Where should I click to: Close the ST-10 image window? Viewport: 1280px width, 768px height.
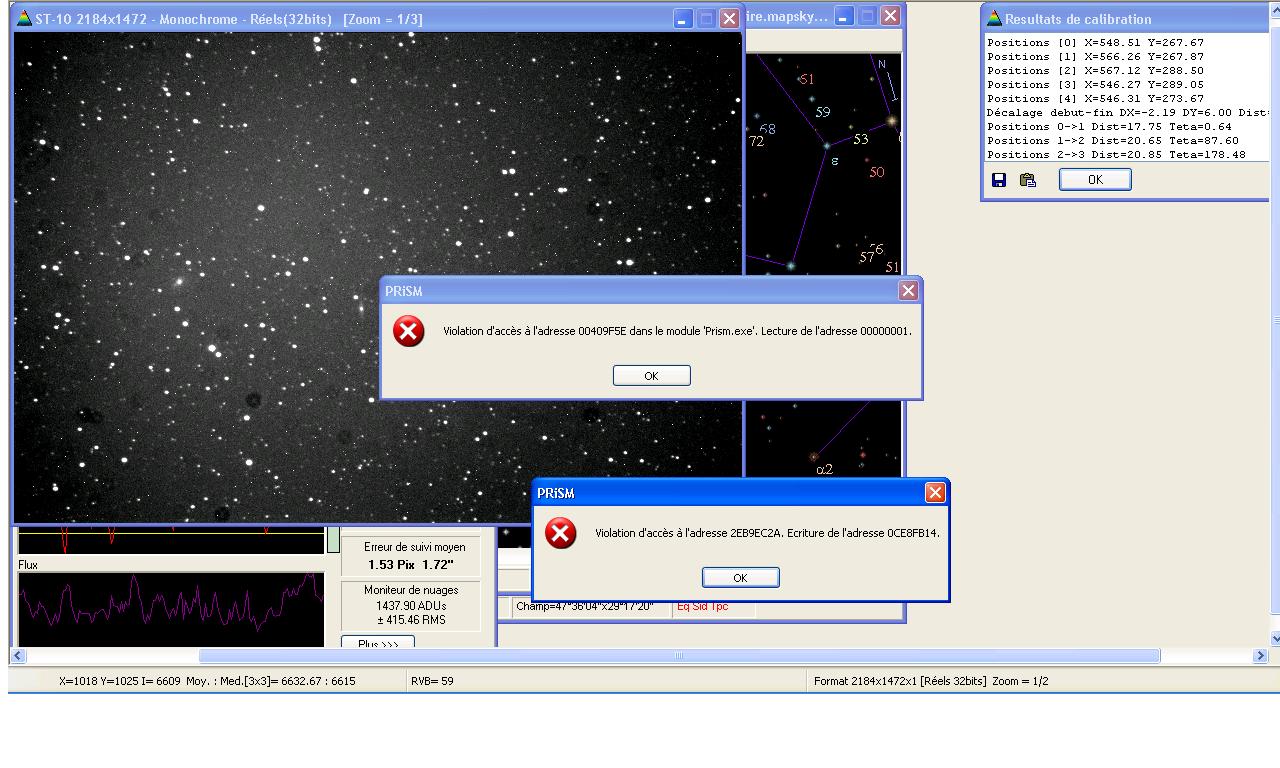click(729, 19)
